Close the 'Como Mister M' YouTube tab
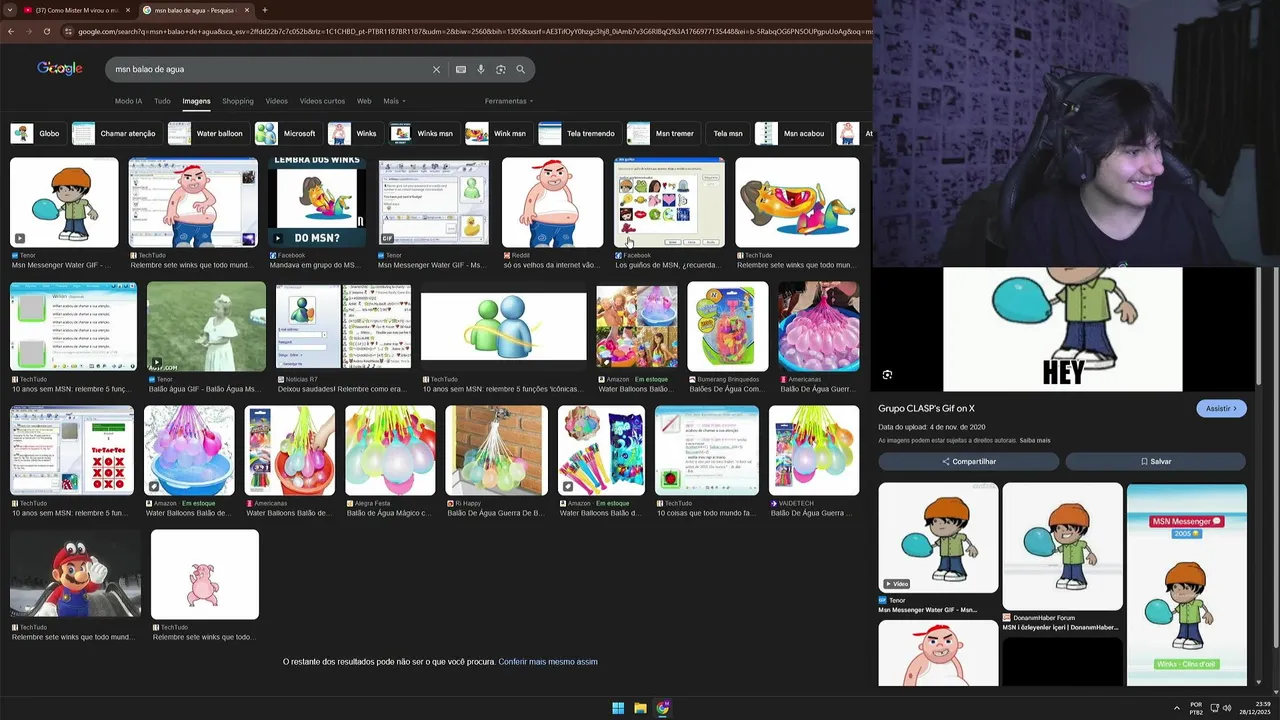Screen dimensions: 1280x720 pyautogui.click(x=127, y=10)
